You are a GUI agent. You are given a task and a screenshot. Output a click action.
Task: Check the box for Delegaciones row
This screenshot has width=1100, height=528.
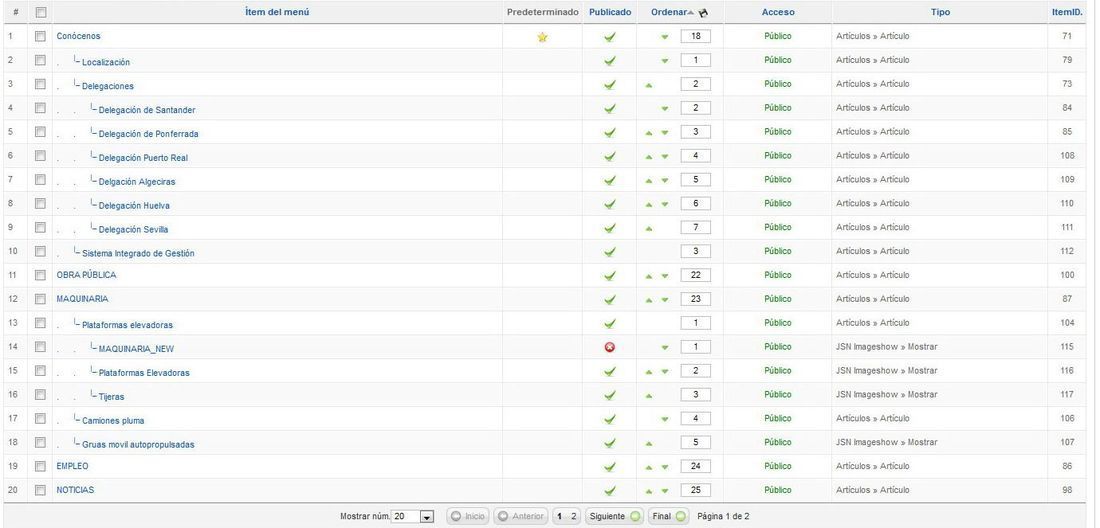[x=41, y=84]
